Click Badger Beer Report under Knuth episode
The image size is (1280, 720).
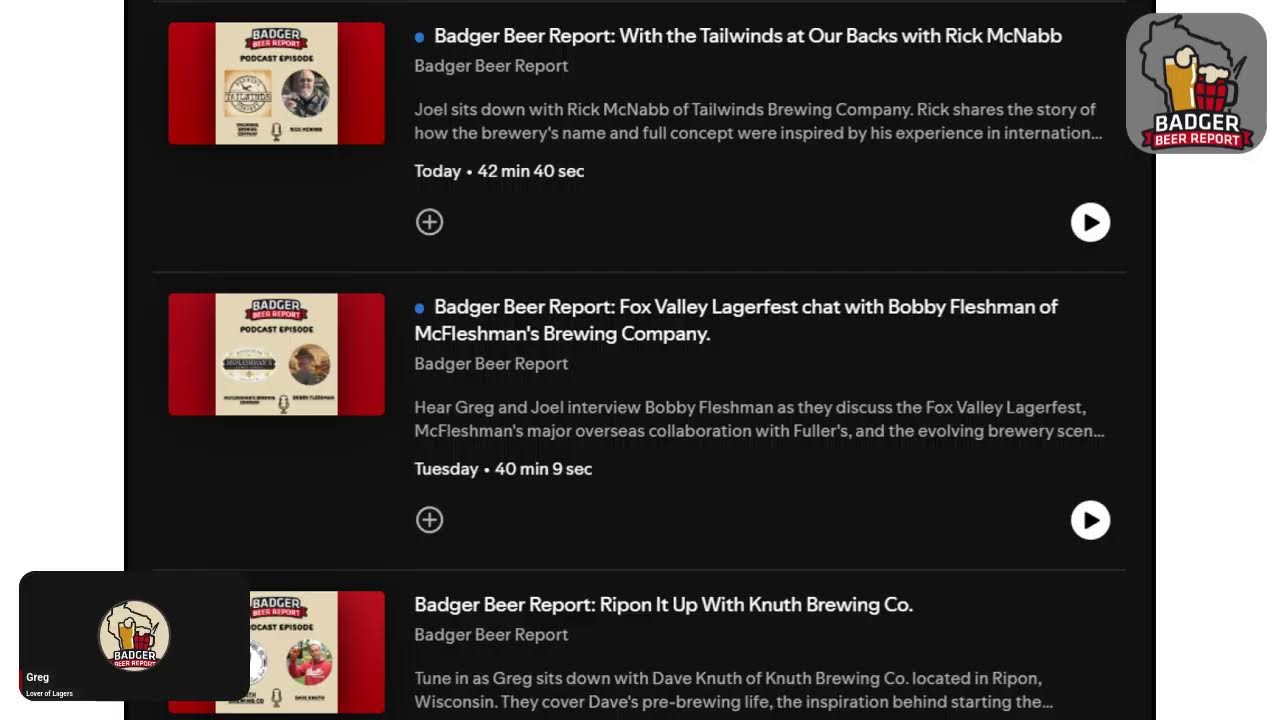point(491,635)
